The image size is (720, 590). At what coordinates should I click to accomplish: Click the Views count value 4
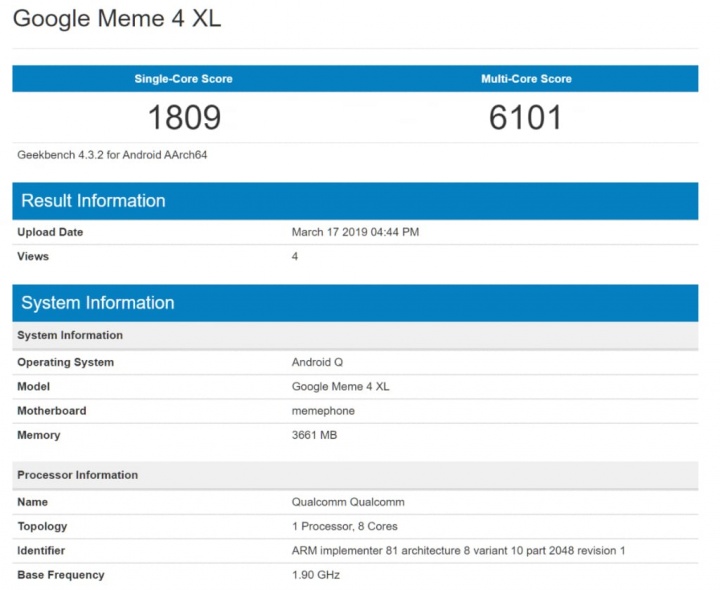point(295,256)
